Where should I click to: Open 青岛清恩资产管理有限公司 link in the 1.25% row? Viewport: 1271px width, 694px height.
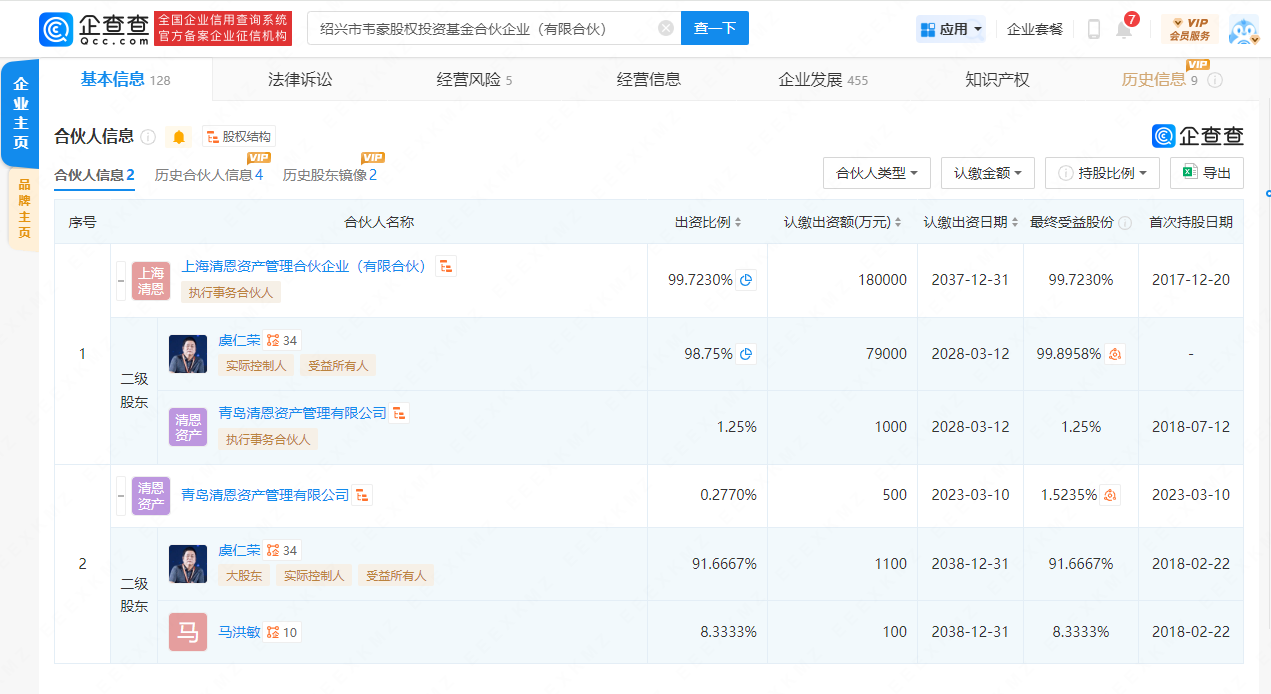tap(302, 413)
